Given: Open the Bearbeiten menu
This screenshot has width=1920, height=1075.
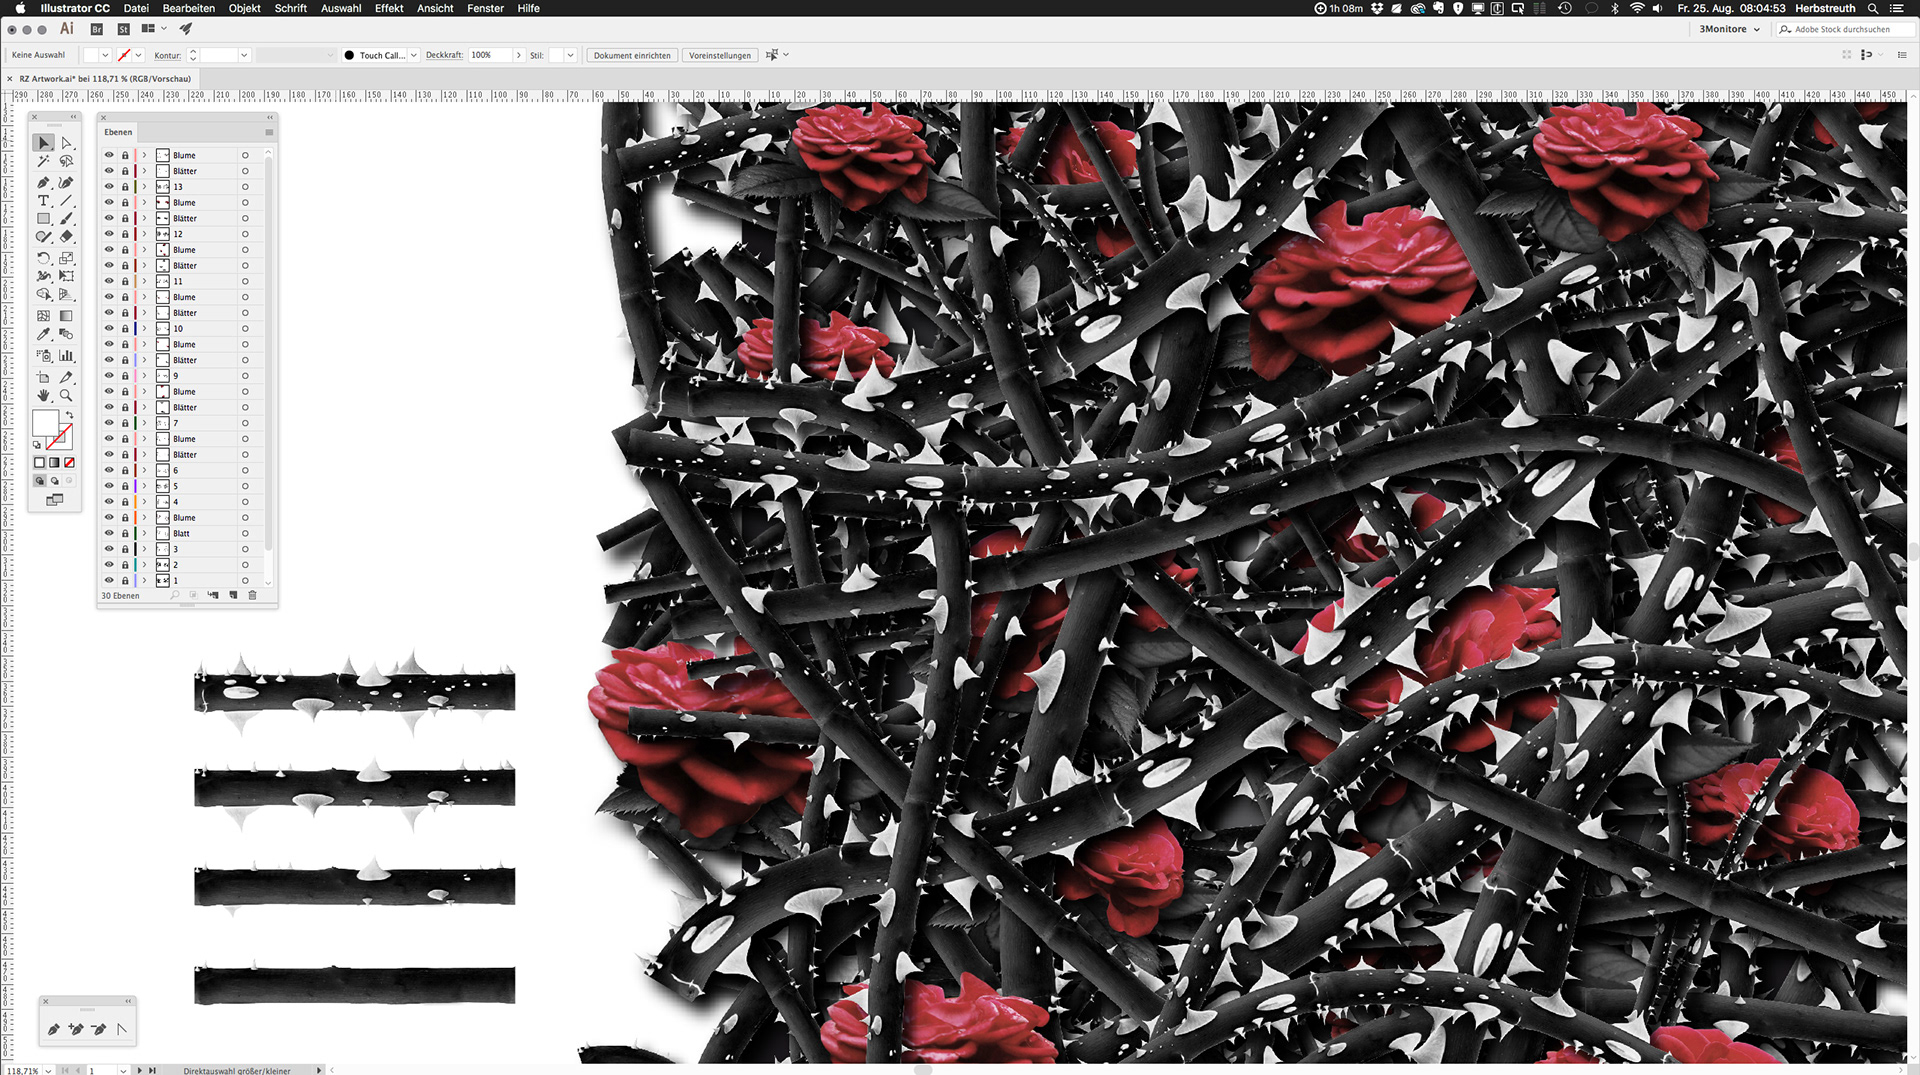Looking at the screenshot, I should pyautogui.click(x=189, y=8).
